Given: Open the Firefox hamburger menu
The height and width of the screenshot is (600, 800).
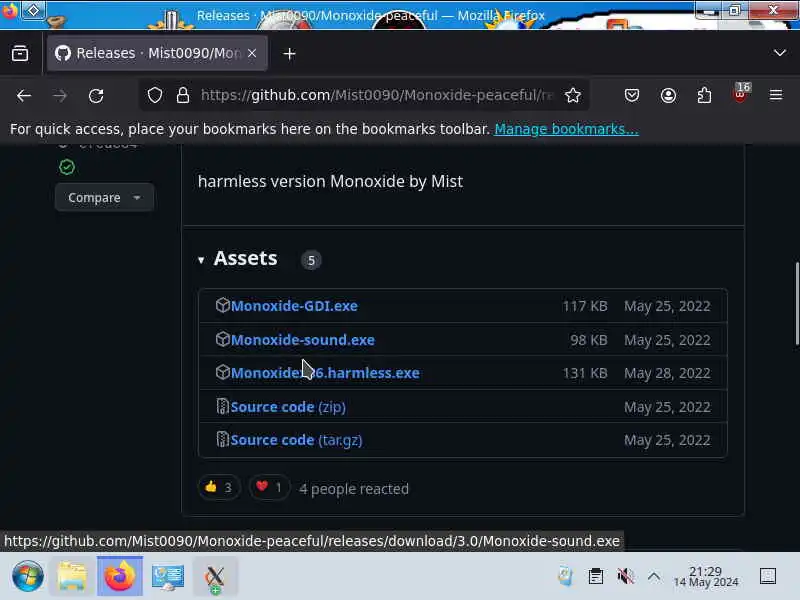Looking at the screenshot, I should pyautogui.click(x=776, y=95).
